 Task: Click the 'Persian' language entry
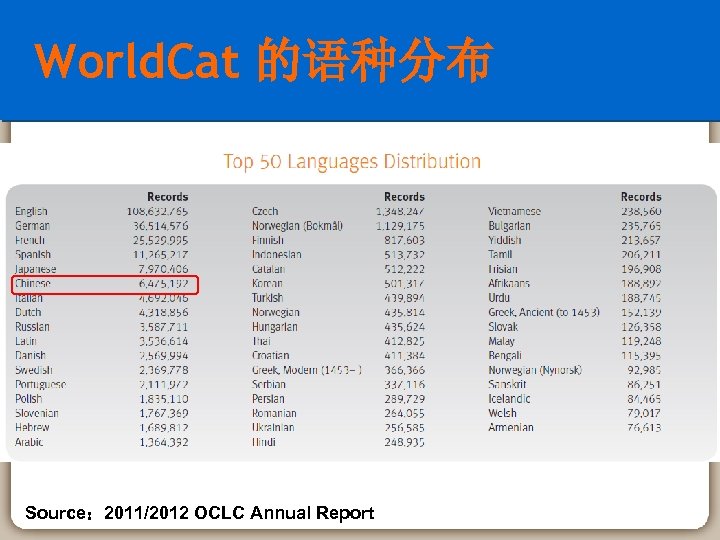click(x=268, y=399)
